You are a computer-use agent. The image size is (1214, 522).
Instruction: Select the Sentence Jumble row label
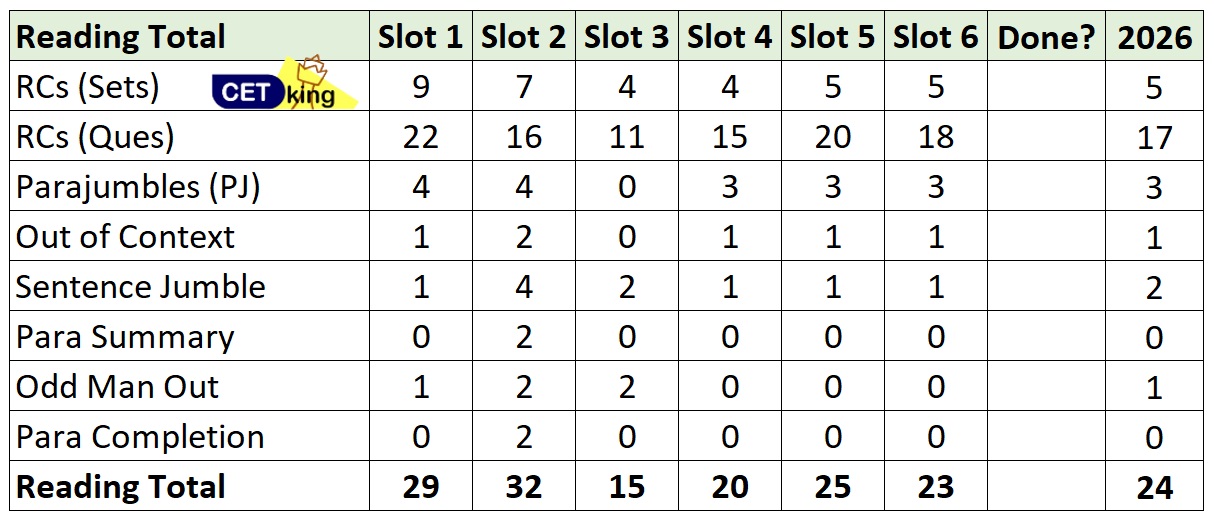click(141, 287)
